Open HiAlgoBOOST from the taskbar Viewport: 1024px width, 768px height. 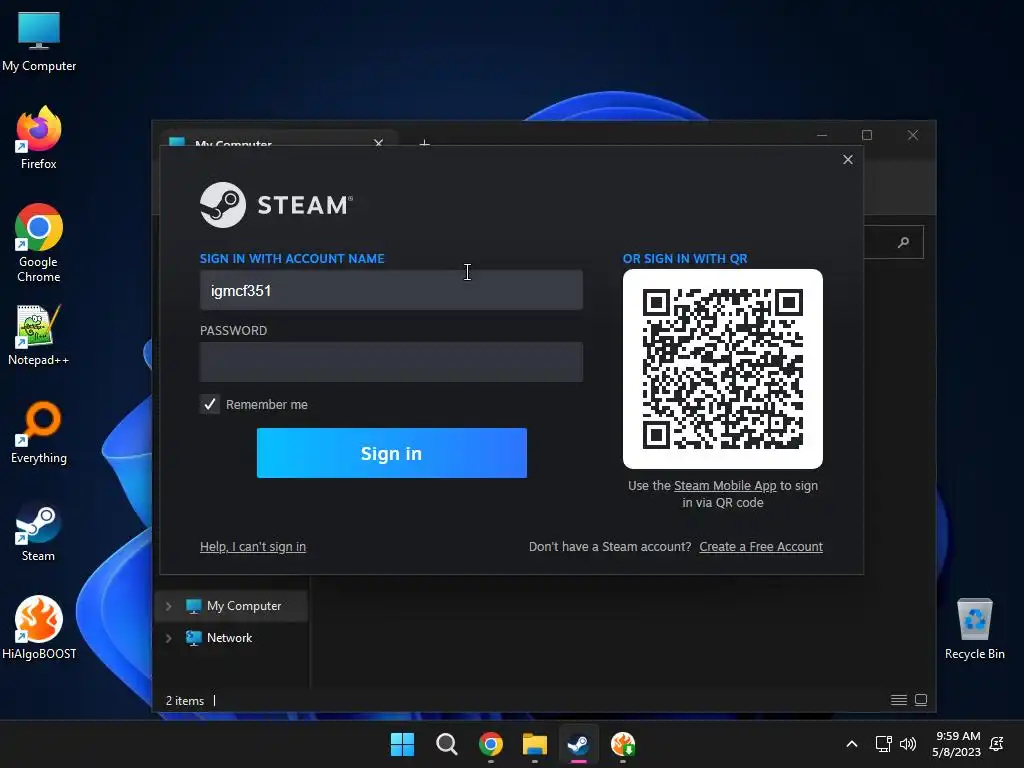(623, 744)
